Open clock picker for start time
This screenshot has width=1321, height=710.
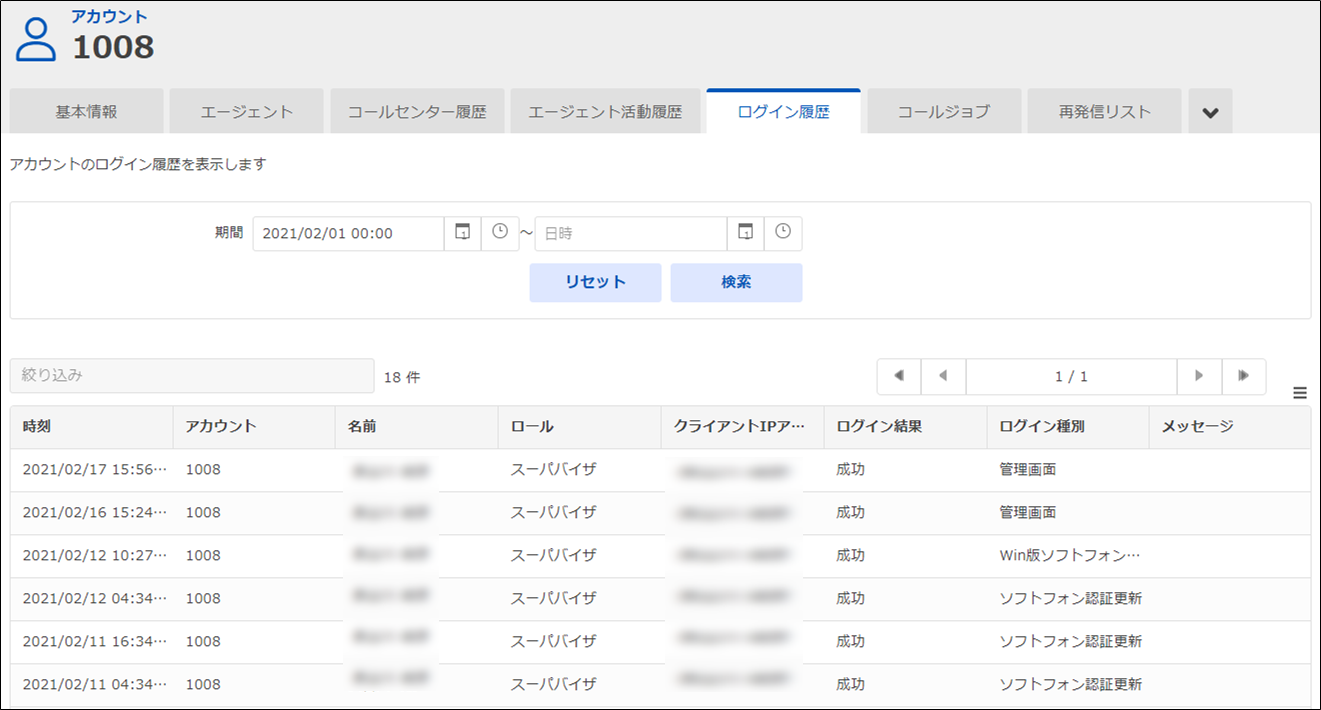pyautogui.click(x=500, y=233)
